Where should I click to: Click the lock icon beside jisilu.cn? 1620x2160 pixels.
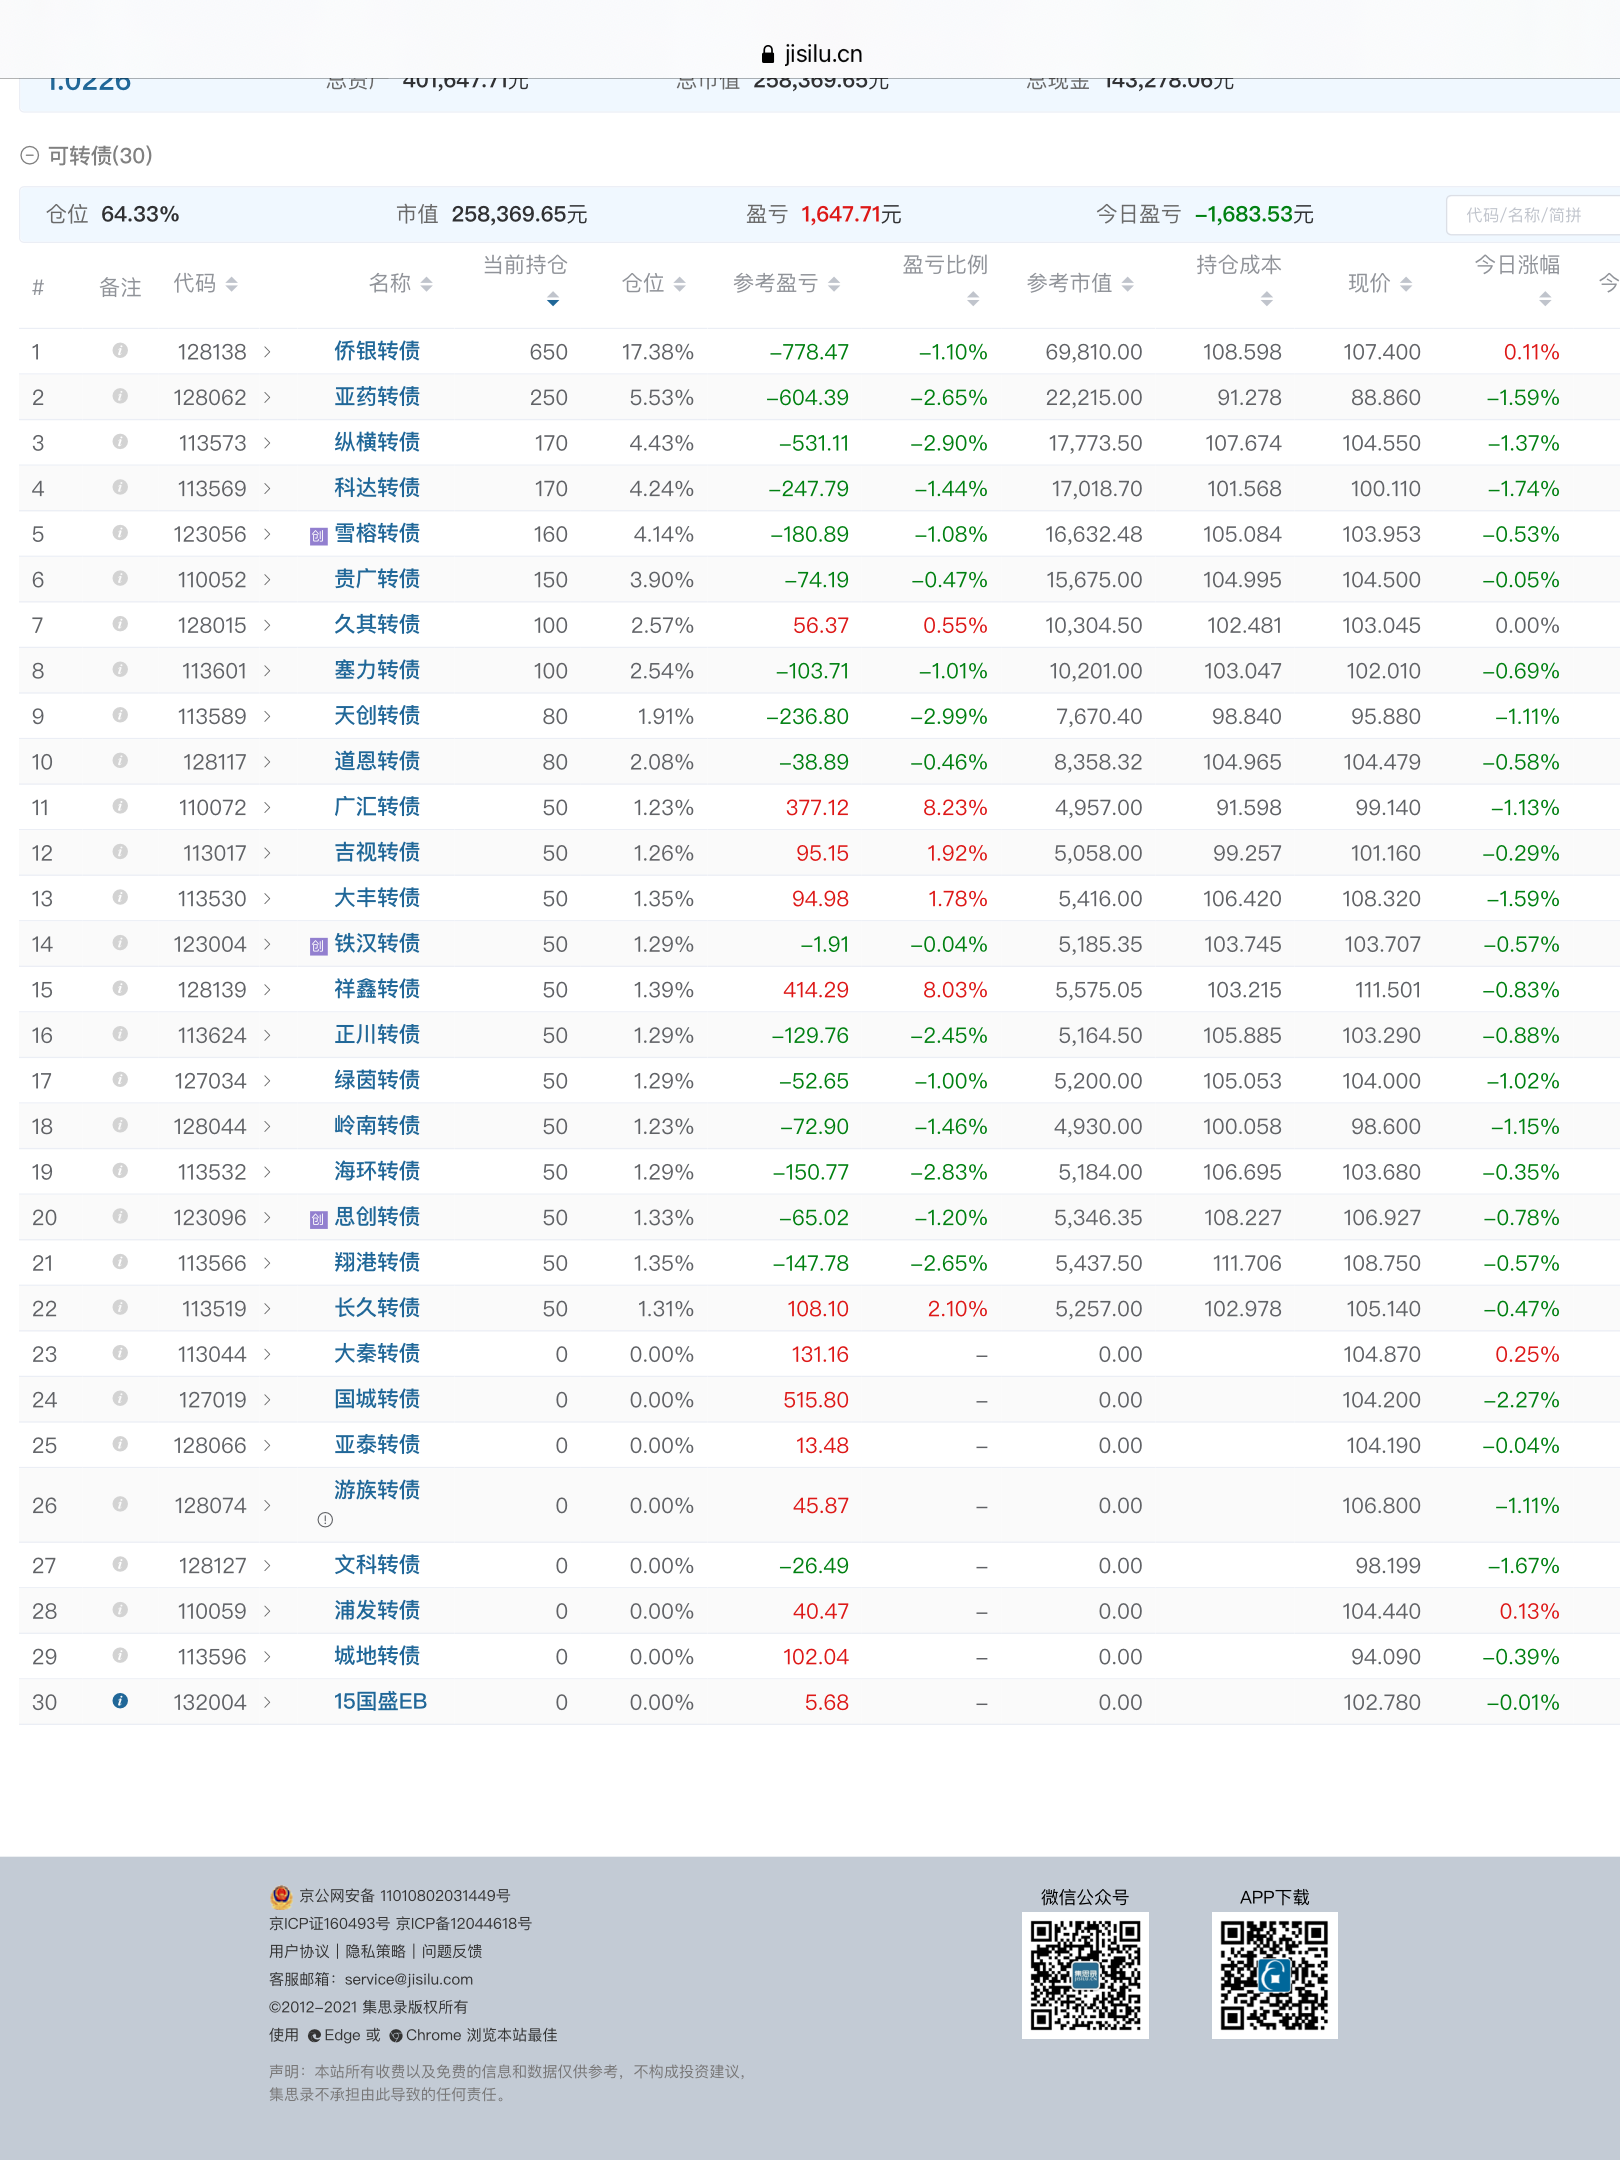[x=768, y=54]
